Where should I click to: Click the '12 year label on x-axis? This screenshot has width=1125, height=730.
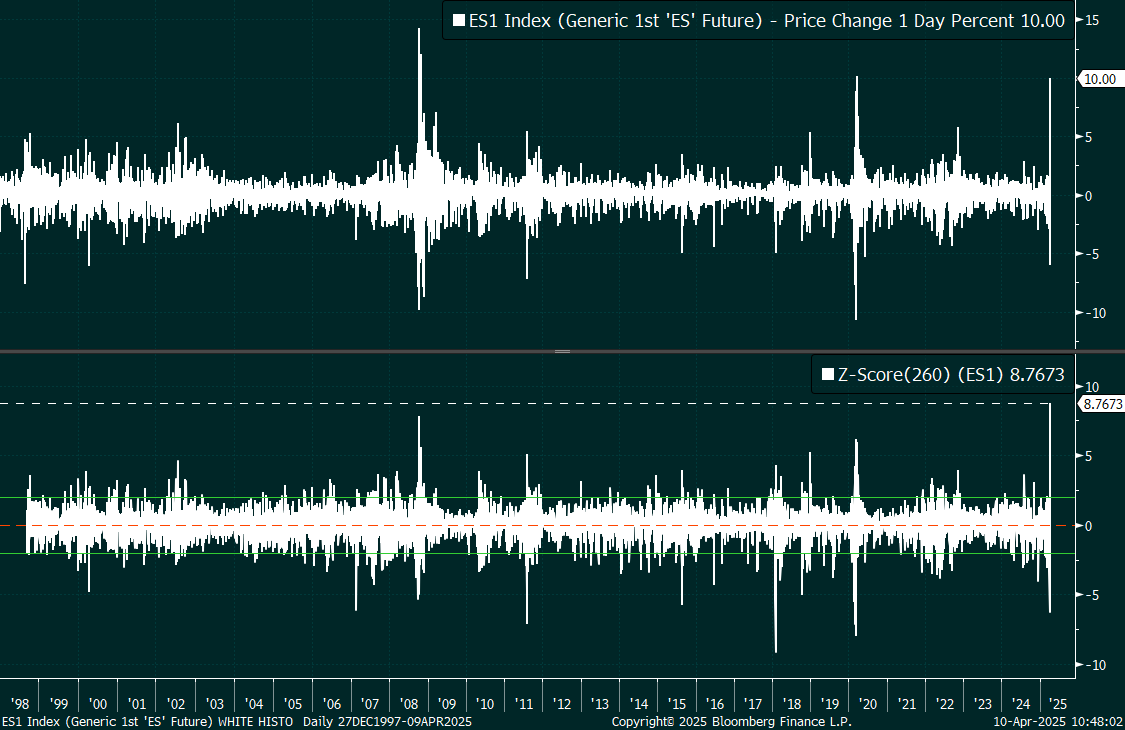coord(562,704)
